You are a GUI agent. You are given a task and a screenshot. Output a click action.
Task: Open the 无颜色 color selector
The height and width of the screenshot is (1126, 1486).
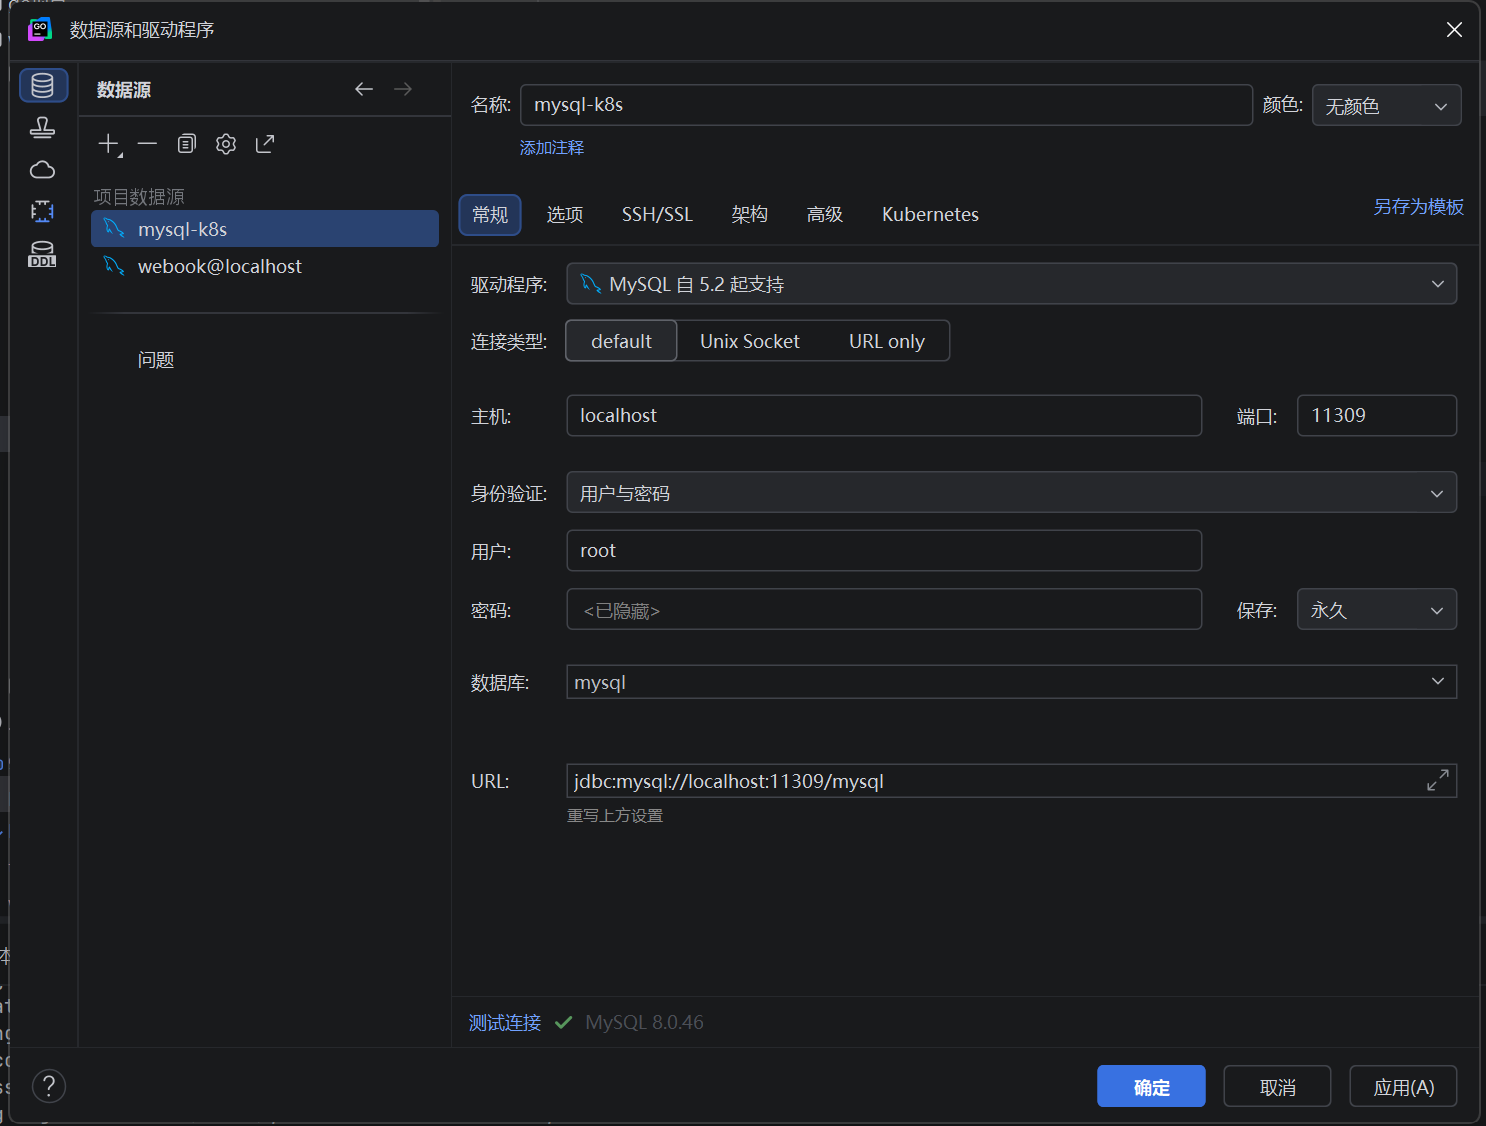[x=1386, y=106]
